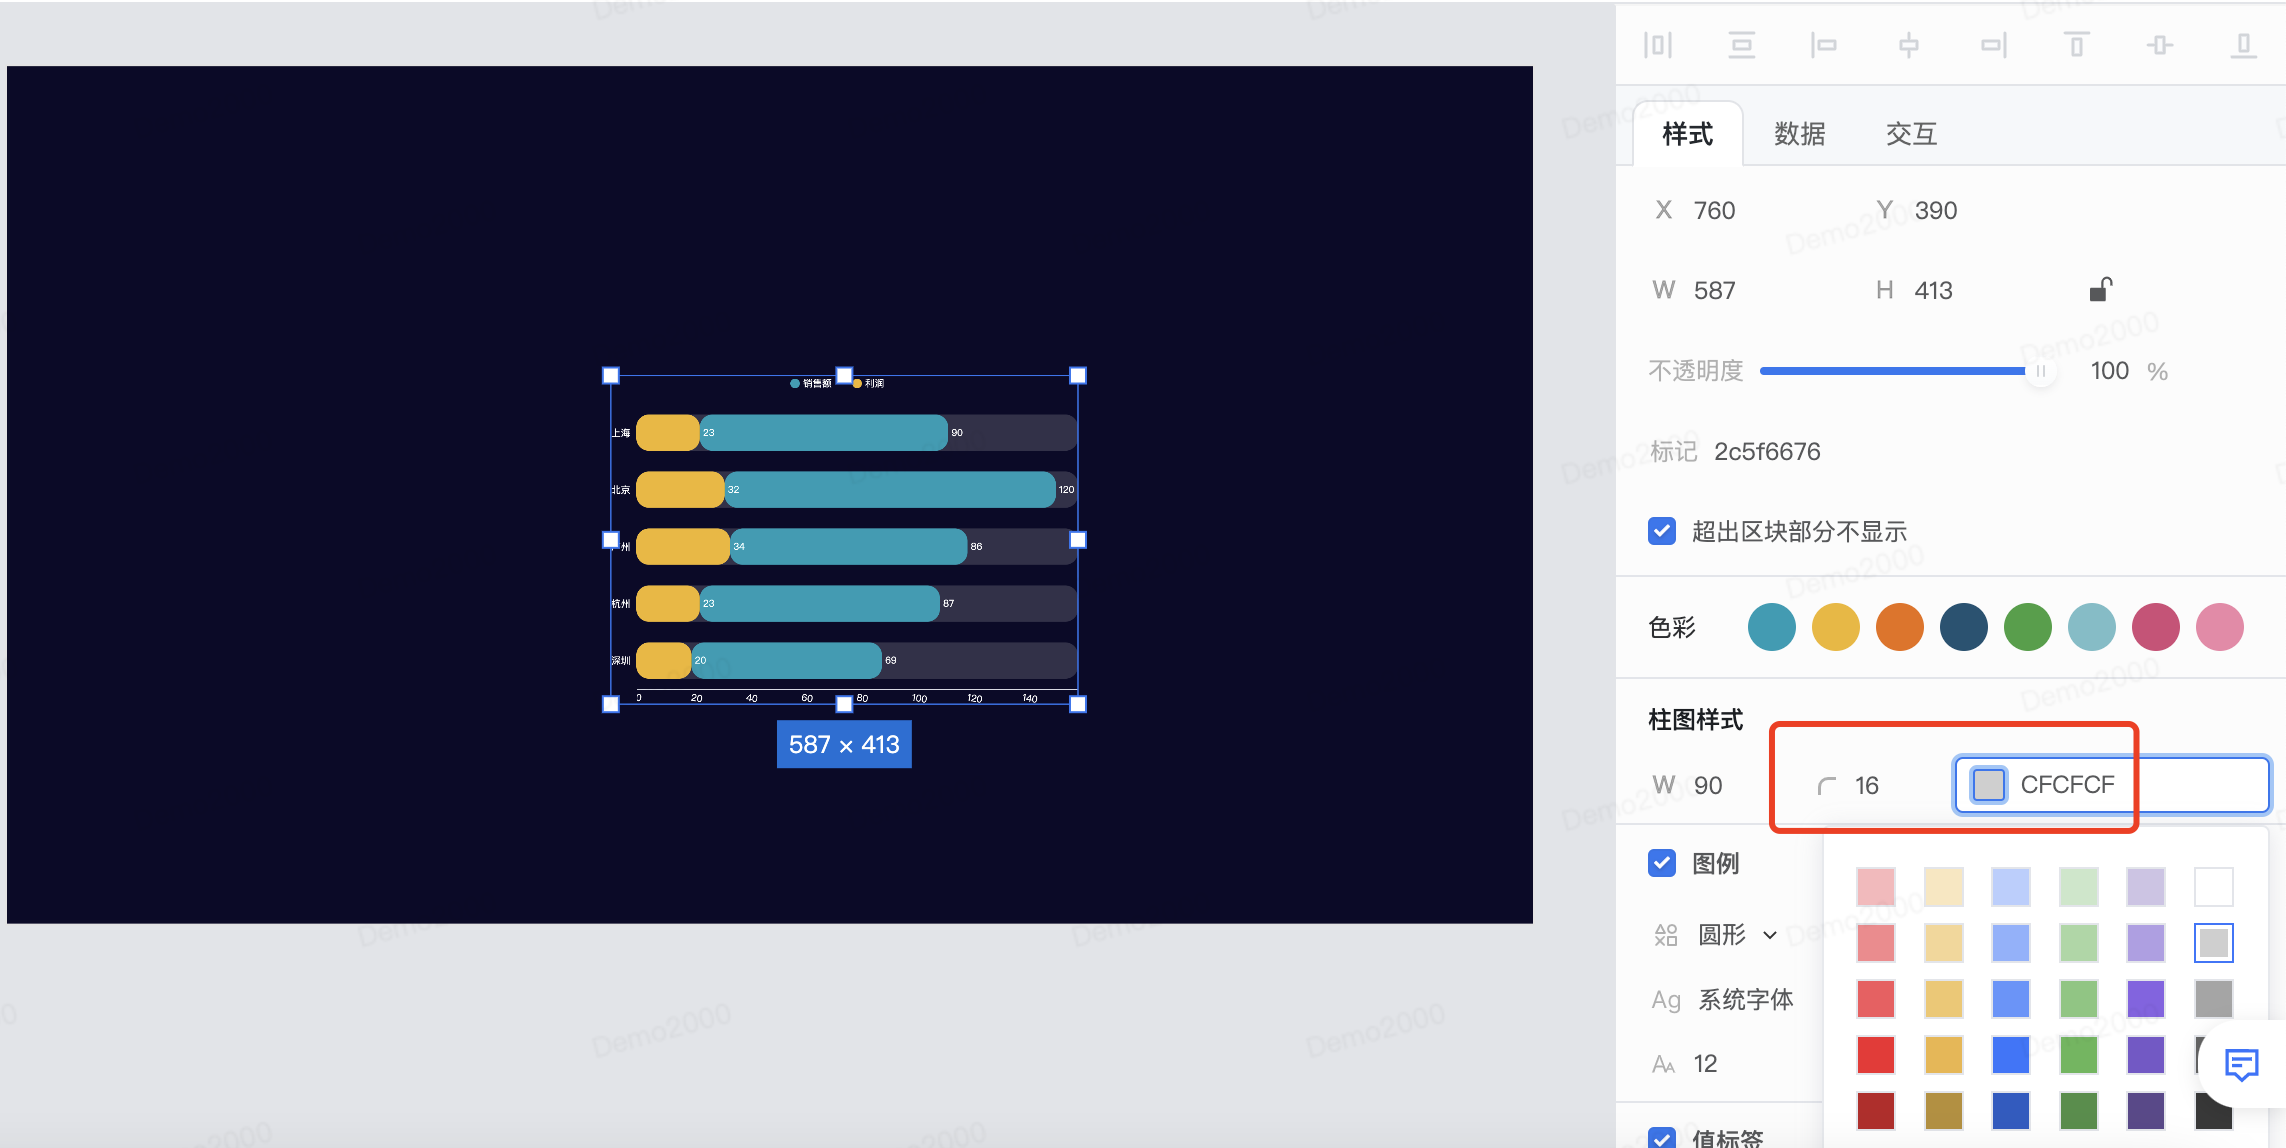Screen dimensions: 2286x1148
Task: Click the 上海 yellow bar in chart
Action: point(668,433)
